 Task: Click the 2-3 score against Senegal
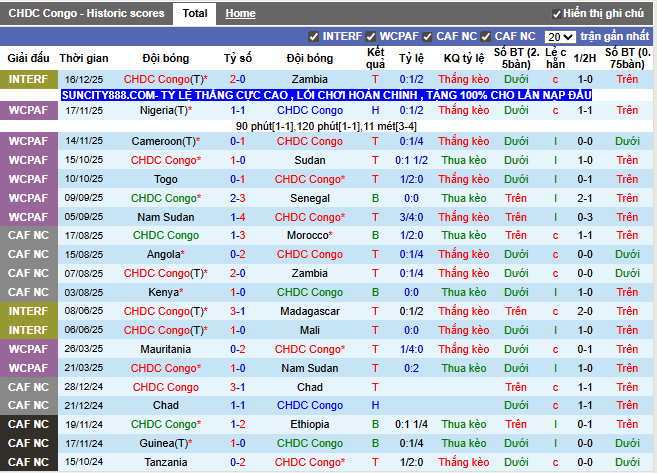point(238,198)
